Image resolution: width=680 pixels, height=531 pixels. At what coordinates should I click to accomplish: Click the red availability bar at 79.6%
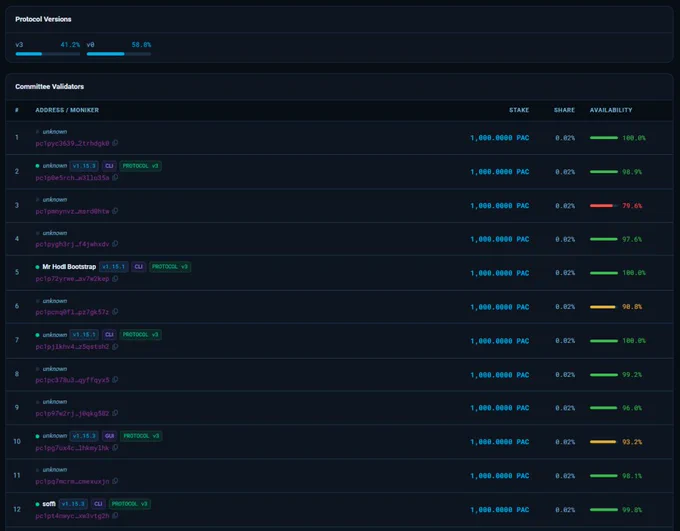point(604,206)
